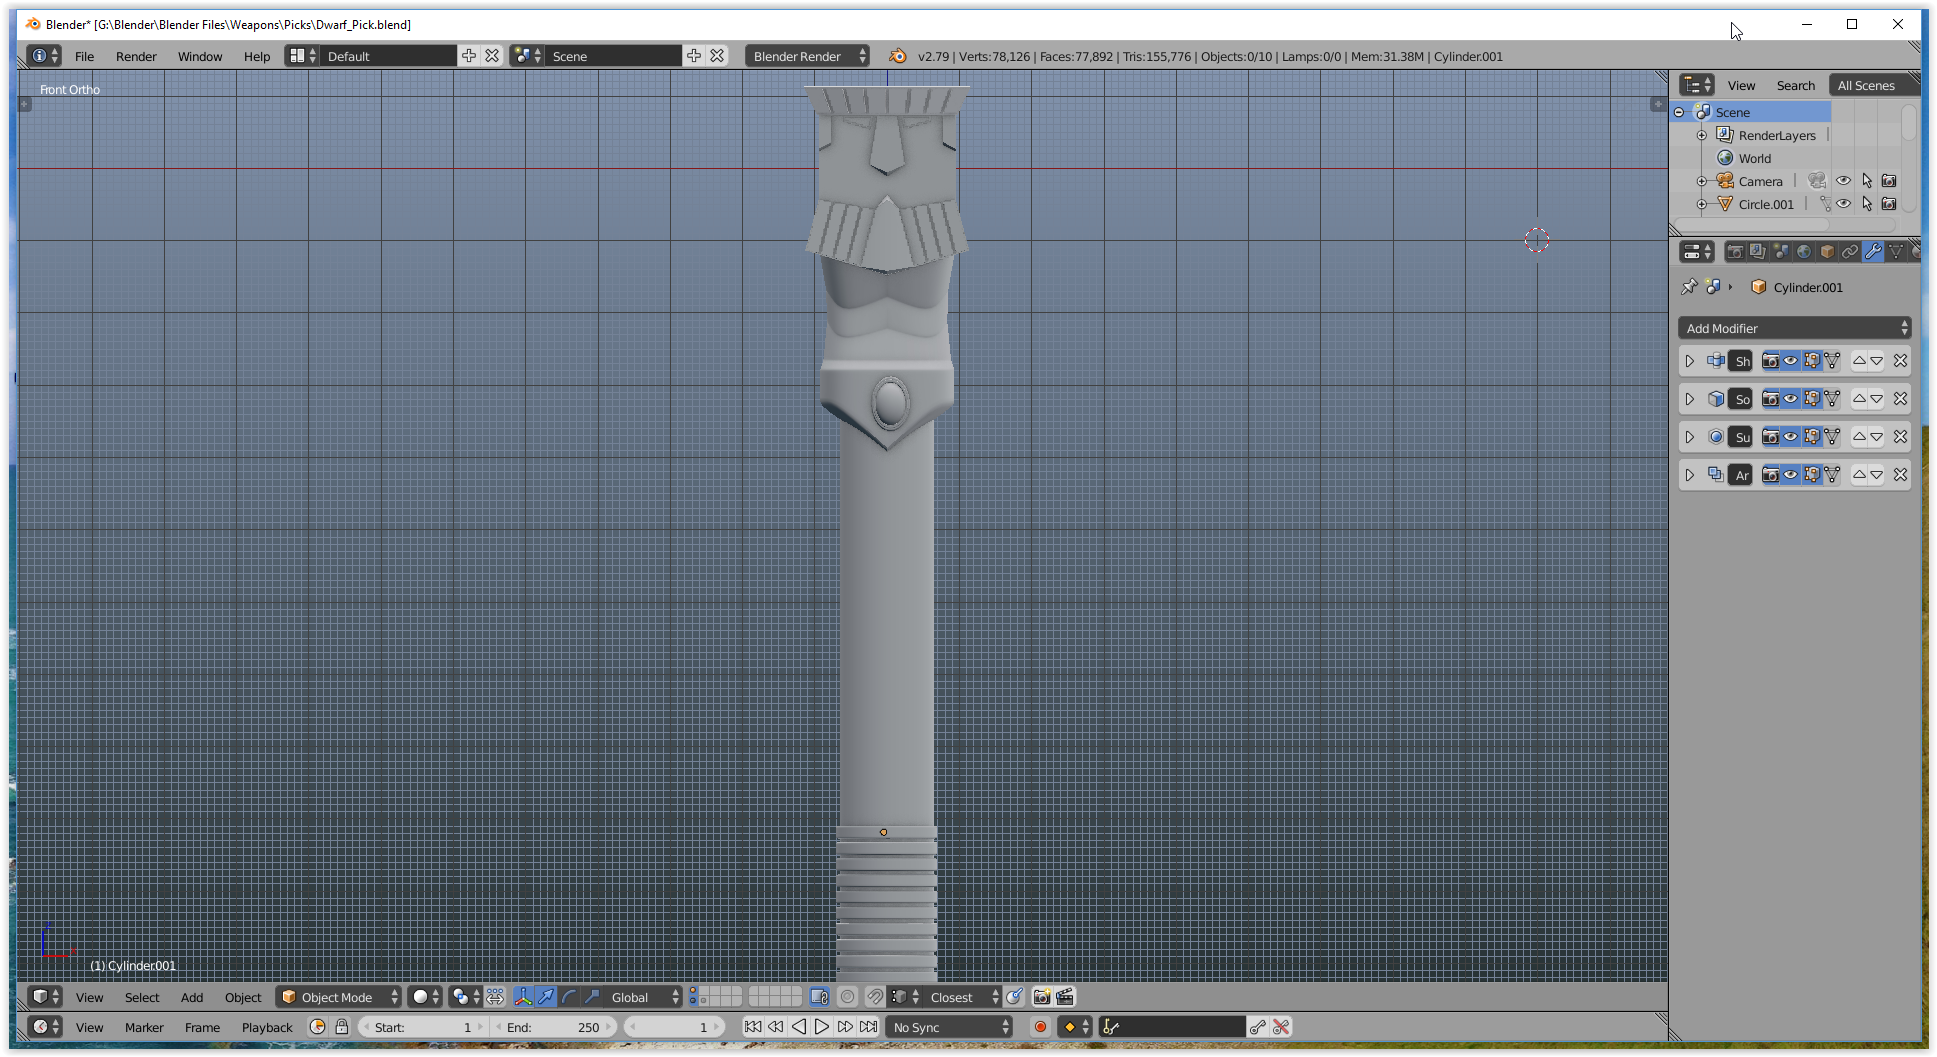Click the auto-keyframe record button

point(1040,1027)
